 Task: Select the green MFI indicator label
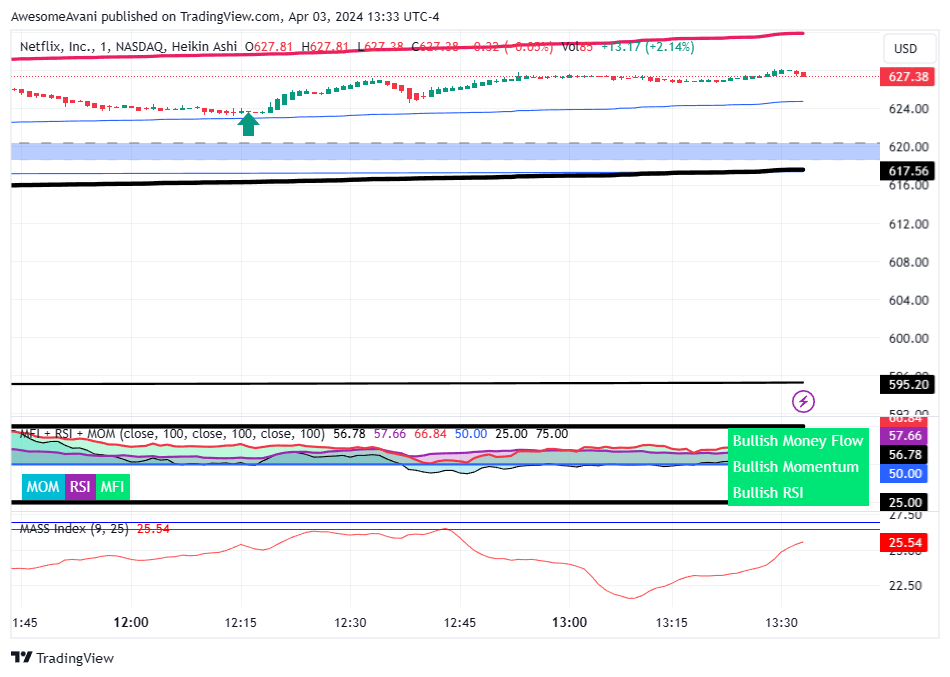(112, 487)
